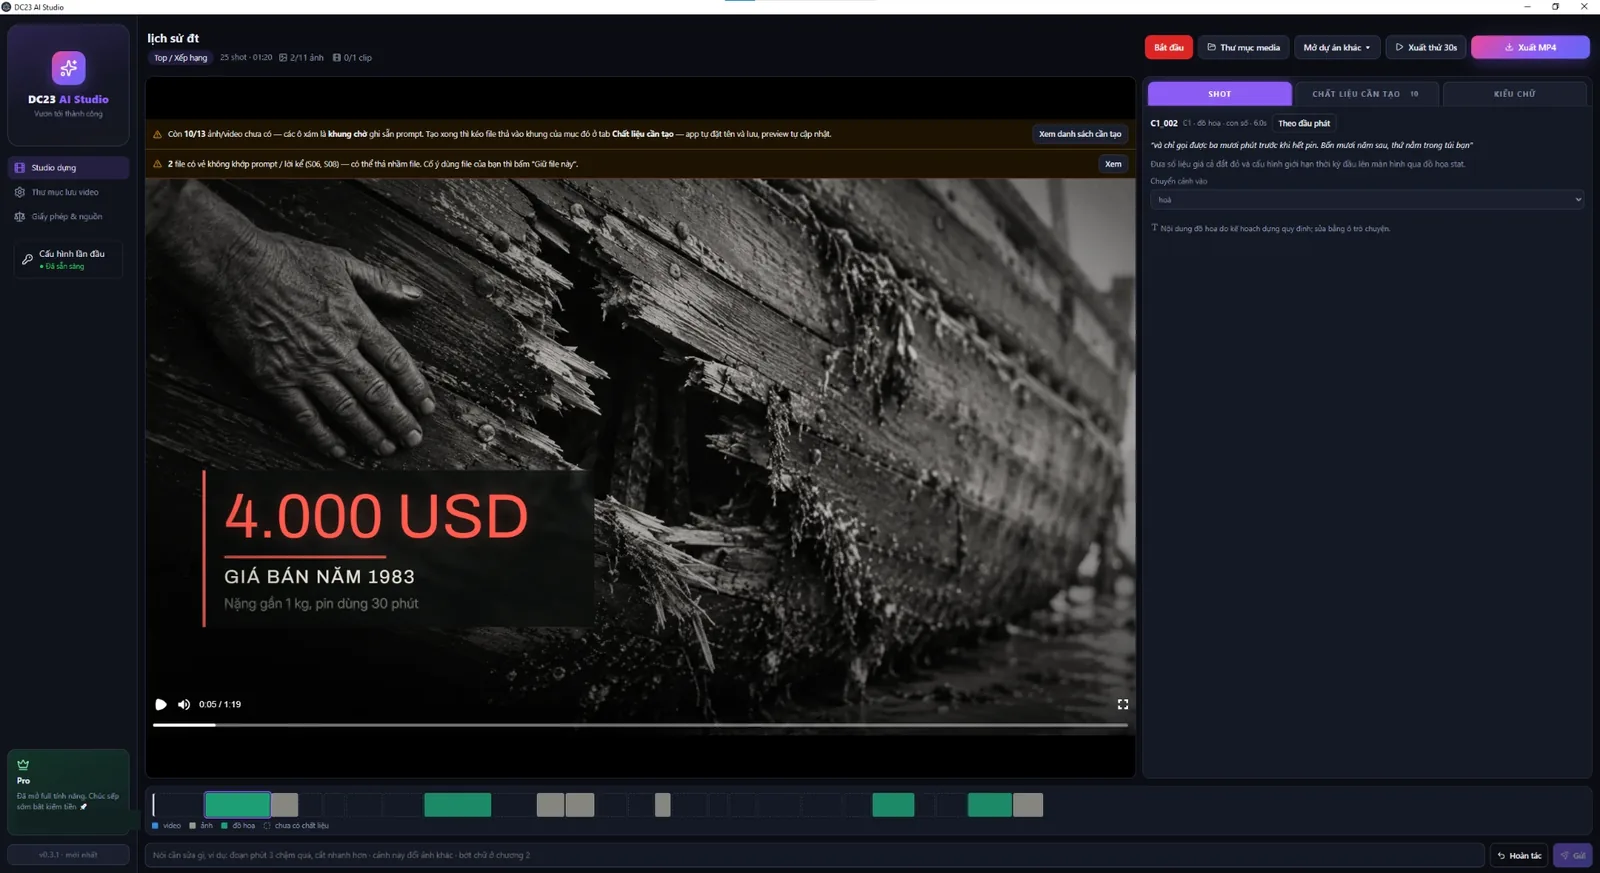
Task: Switch to the Kiểu chữ tab
Action: point(1514,94)
